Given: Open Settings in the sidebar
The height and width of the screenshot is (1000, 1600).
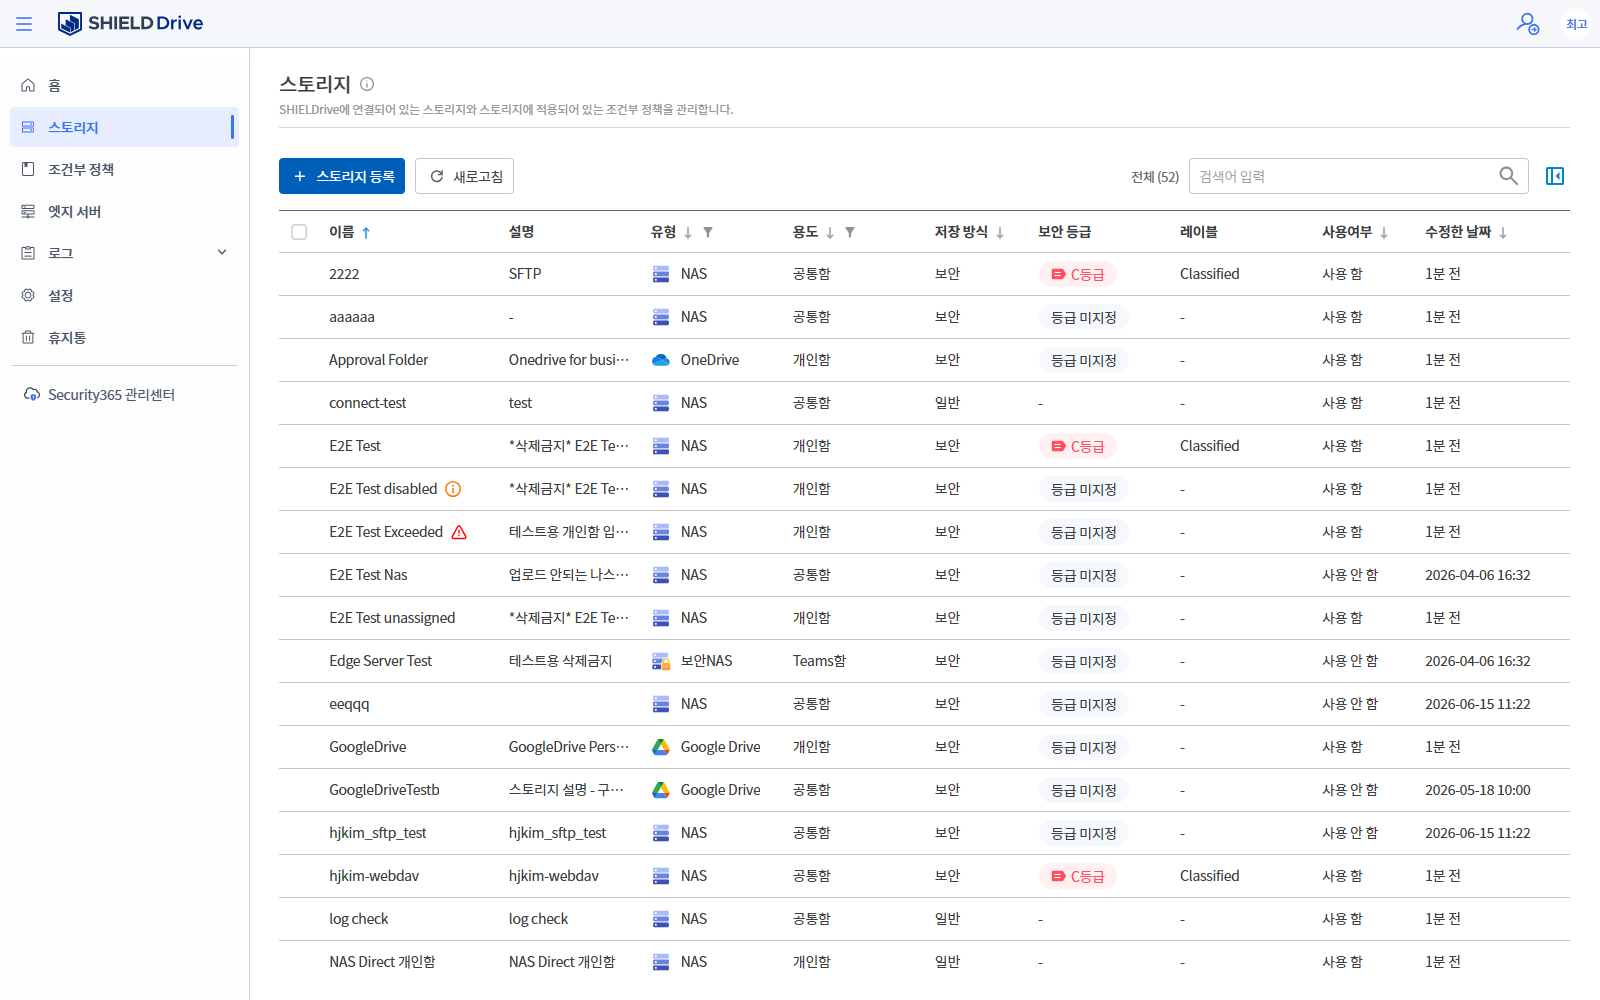Looking at the screenshot, I should [x=124, y=295].
